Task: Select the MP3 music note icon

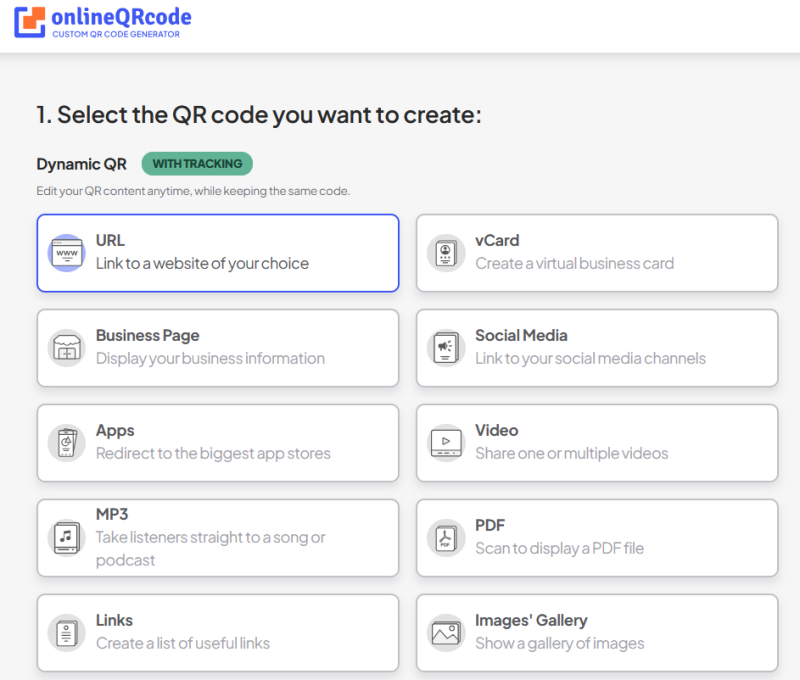Action: click(66, 538)
